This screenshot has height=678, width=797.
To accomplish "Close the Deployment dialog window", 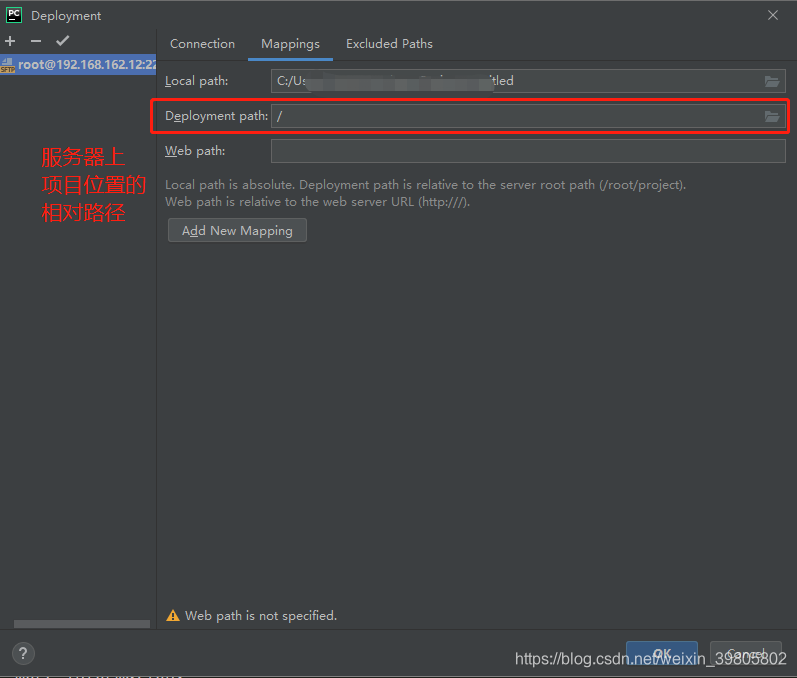I will [773, 15].
